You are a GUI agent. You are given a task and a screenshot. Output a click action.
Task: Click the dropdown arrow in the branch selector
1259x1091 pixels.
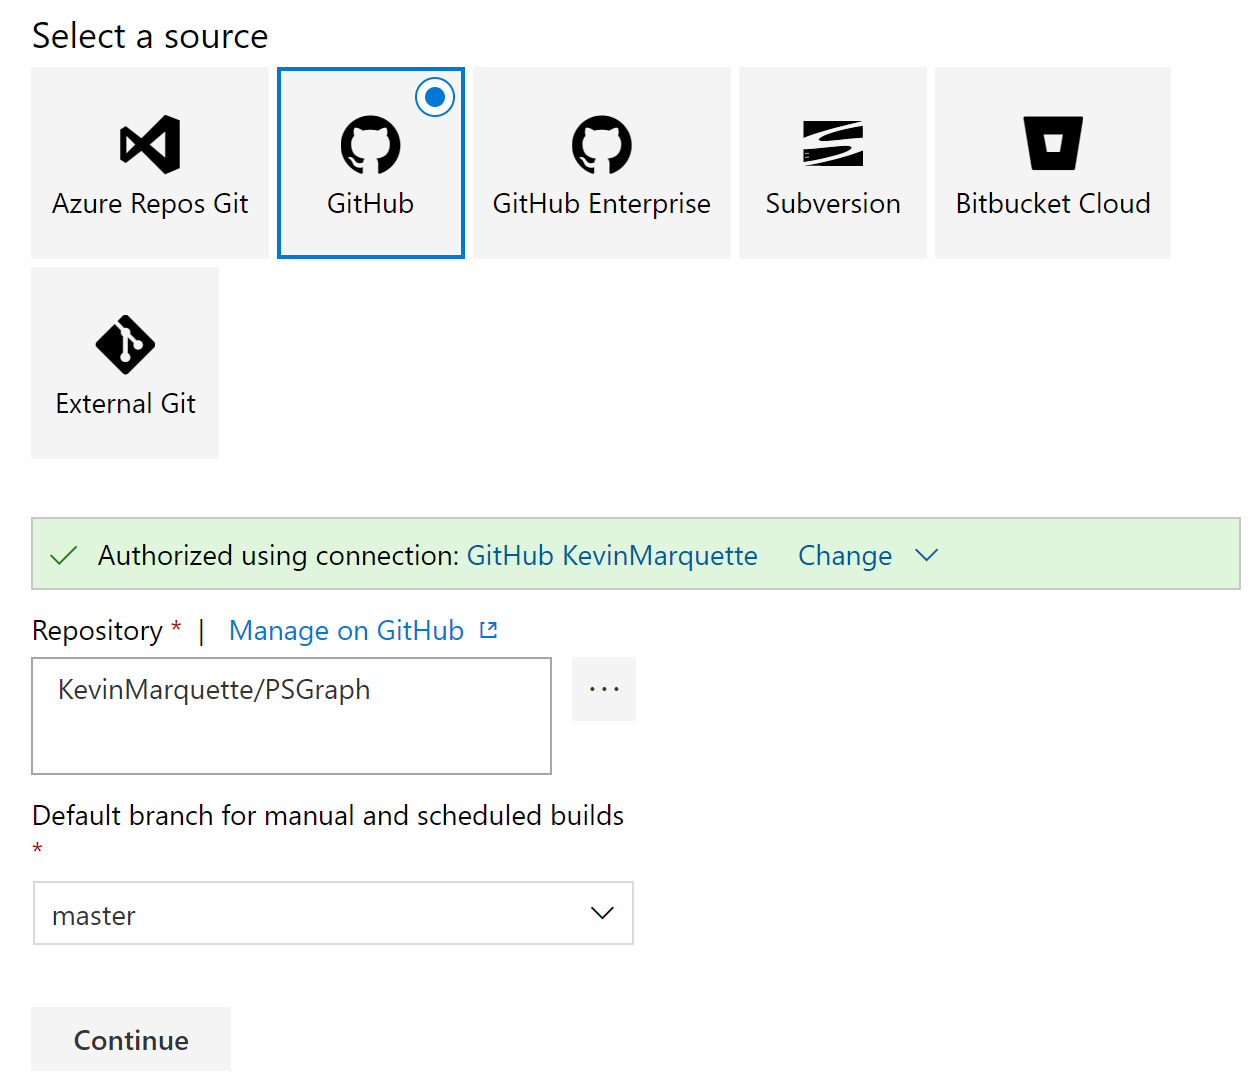click(x=602, y=913)
